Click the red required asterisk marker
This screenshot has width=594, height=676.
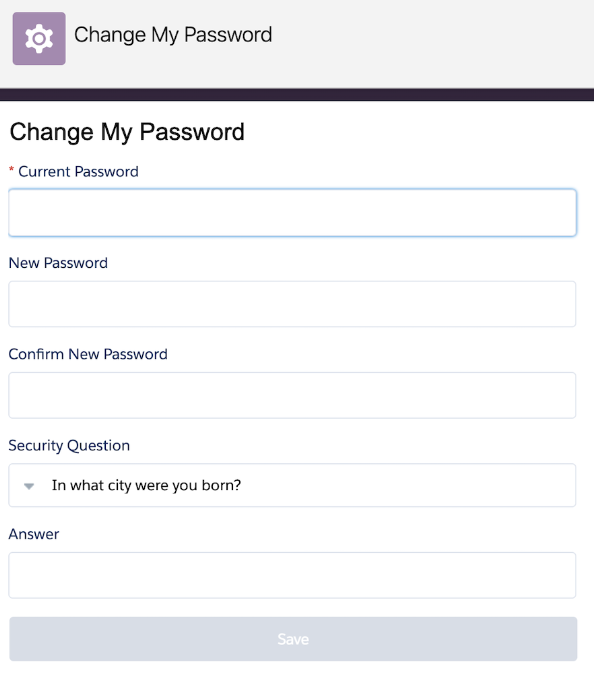(12, 170)
